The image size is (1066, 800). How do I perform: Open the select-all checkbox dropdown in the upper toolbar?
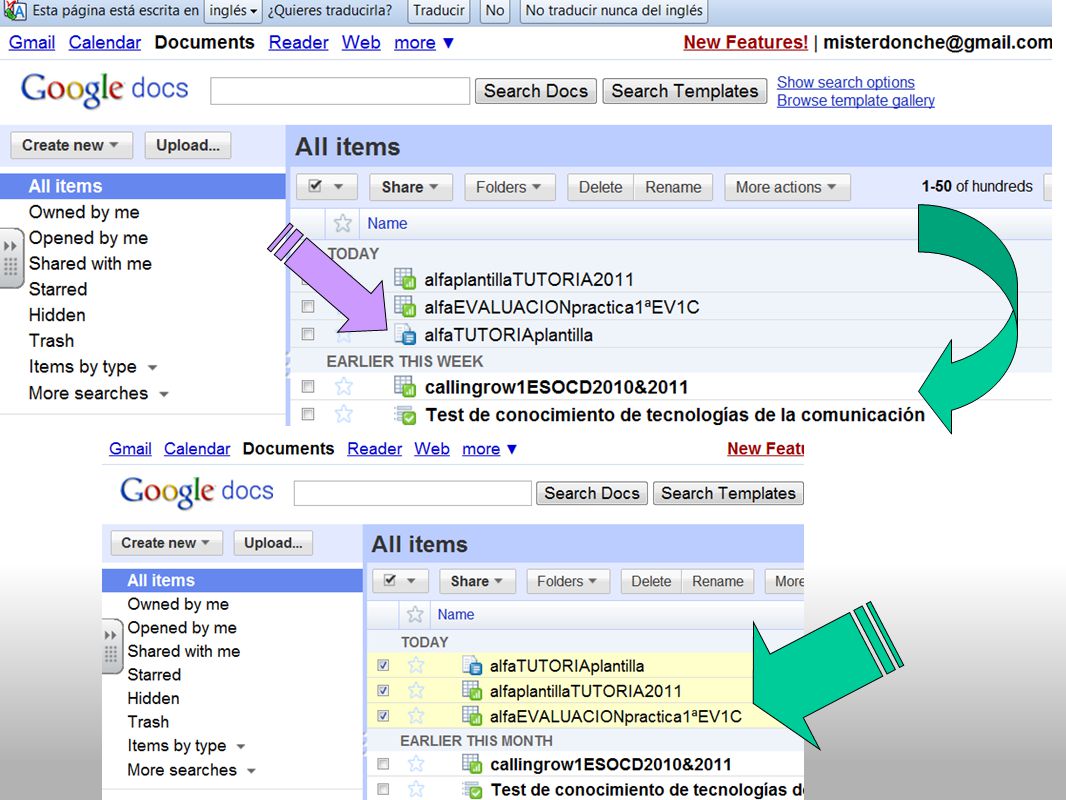point(326,187)
